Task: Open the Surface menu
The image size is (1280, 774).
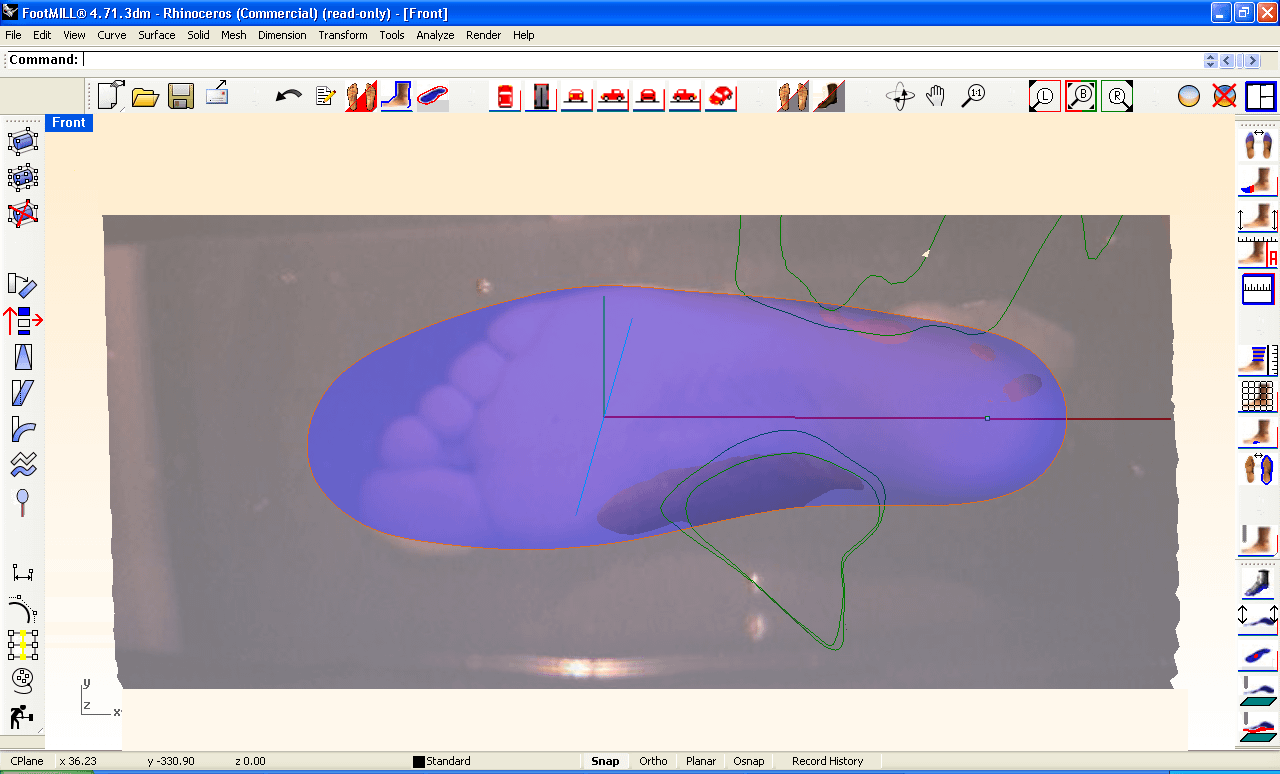Action: (x=157, y=35)
